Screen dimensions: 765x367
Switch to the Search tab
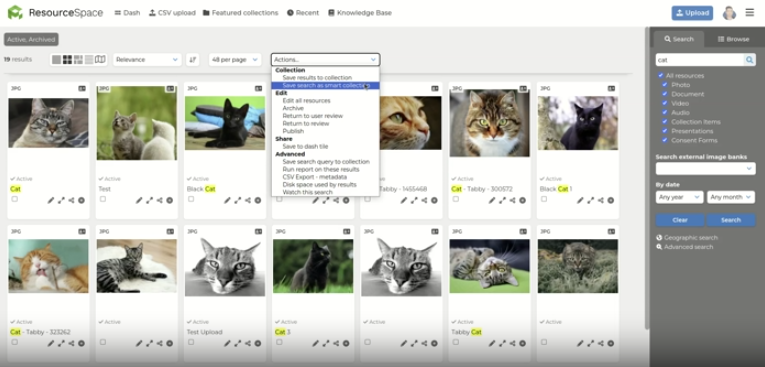(679, 39)
